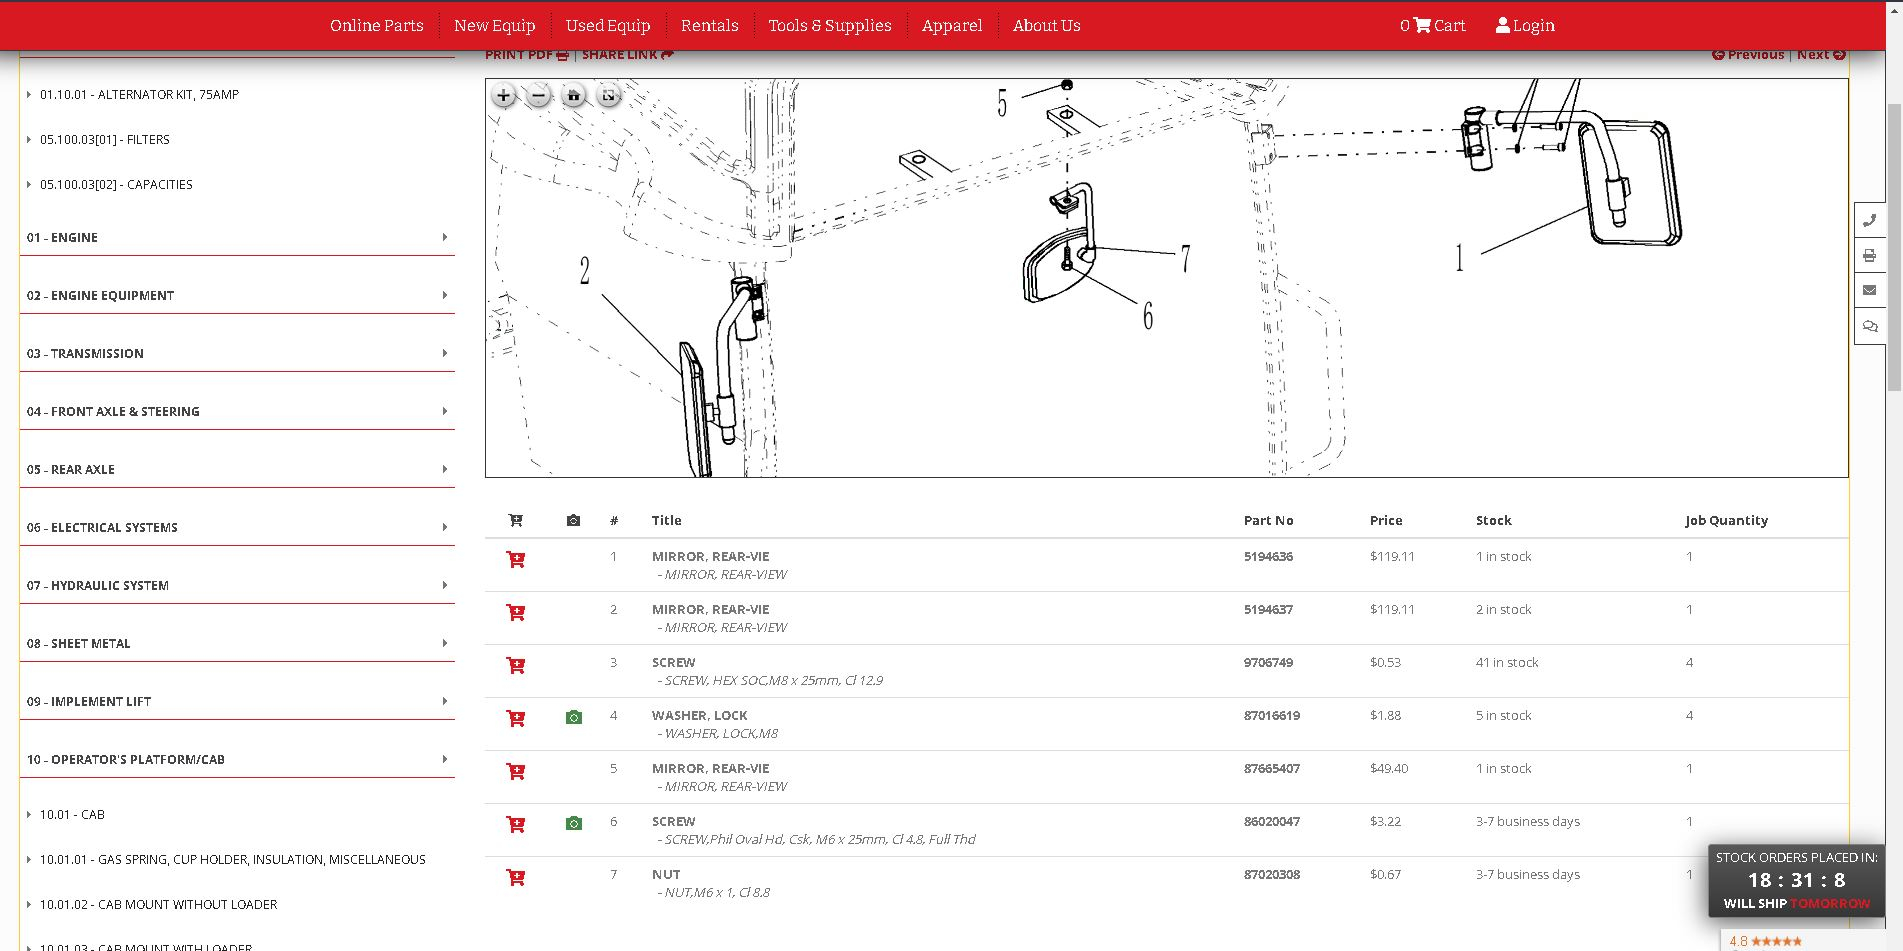The width and height of the screenshot is (1903, 951).
Task: Click '41 in stock' for screw
Action: pyautogui.click(x=1507, y=663)
